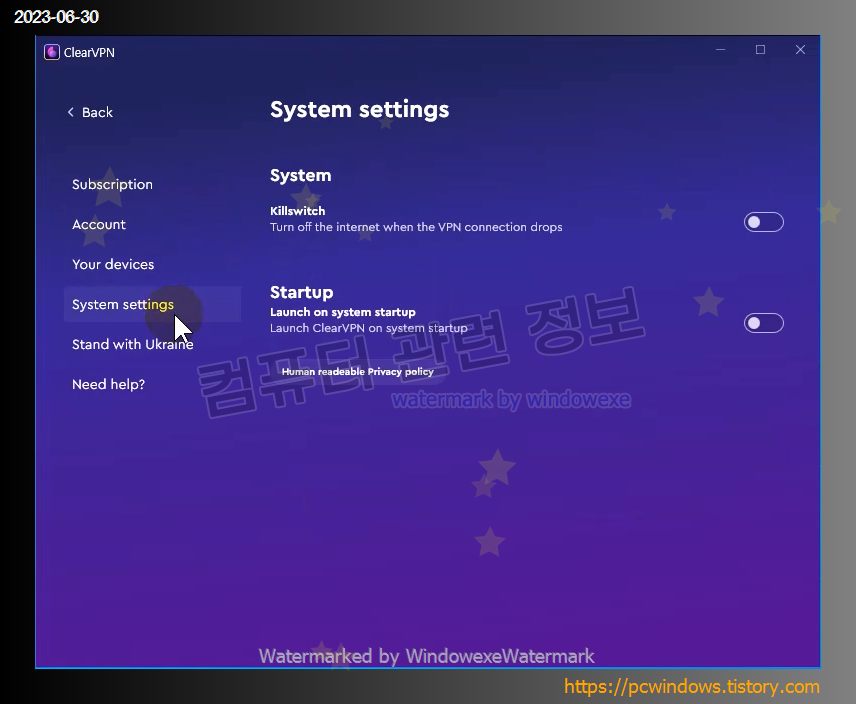The width and height of the screenshot is (856, 704).
Task: Open Stand with Ukraine page
Action: (x=133, y=344)
